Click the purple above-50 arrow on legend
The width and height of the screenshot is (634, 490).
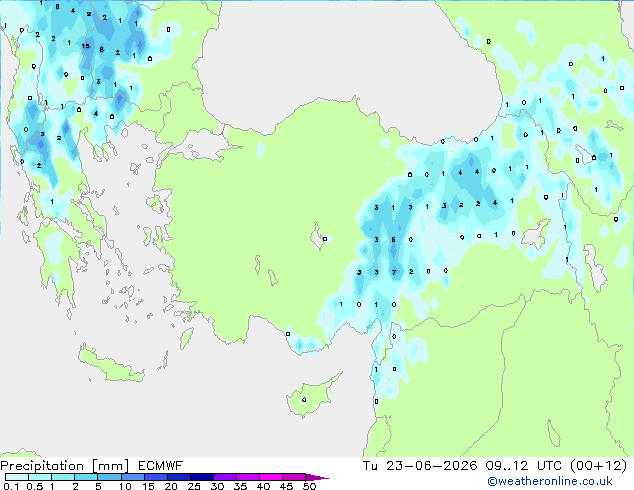[x=317, y=477]
